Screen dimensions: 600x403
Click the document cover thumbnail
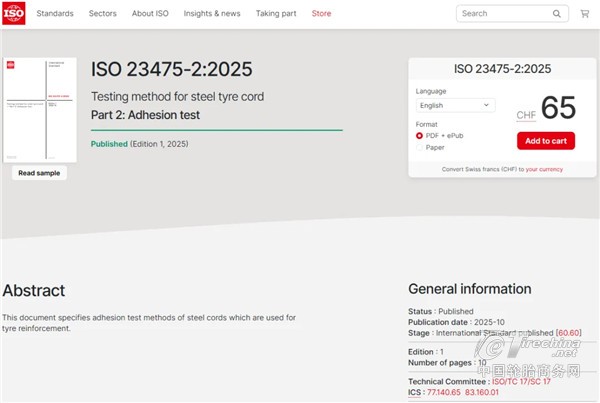40,110
